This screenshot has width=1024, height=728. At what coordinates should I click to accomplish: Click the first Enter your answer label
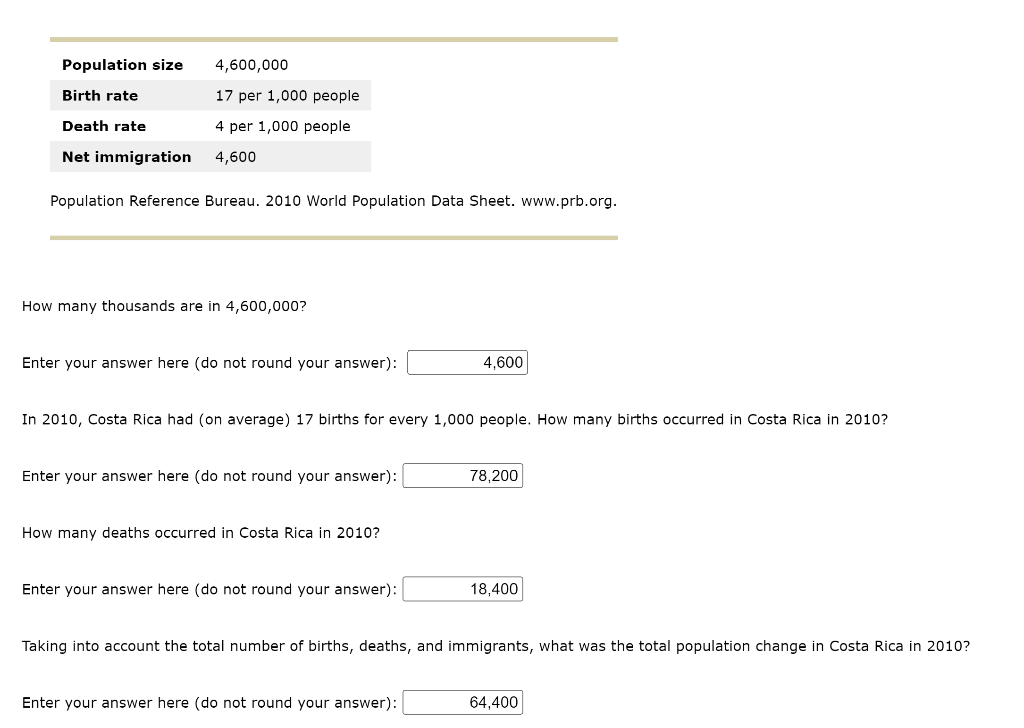tap(207, 362)
